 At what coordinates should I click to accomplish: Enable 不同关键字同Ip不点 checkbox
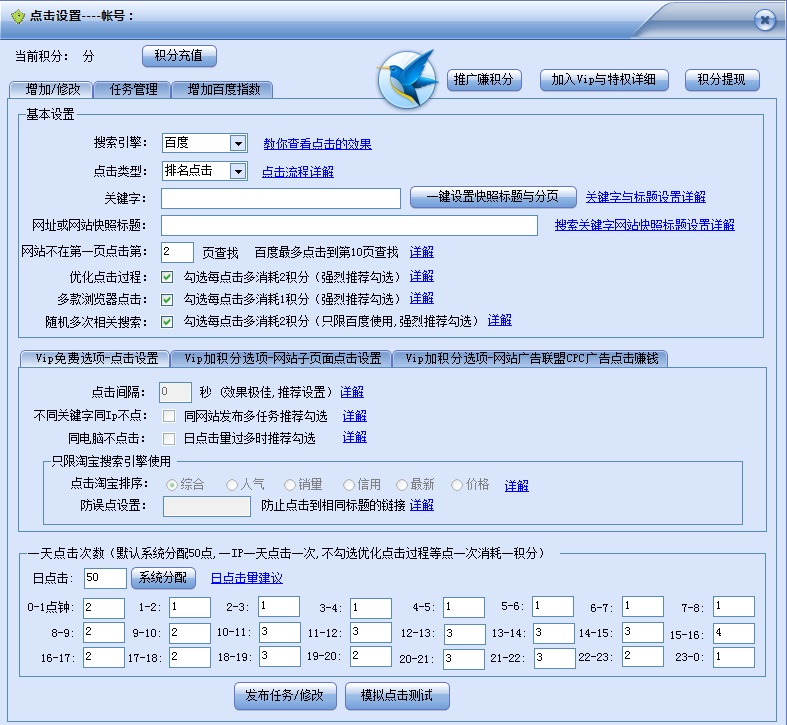tap(169, 416)
